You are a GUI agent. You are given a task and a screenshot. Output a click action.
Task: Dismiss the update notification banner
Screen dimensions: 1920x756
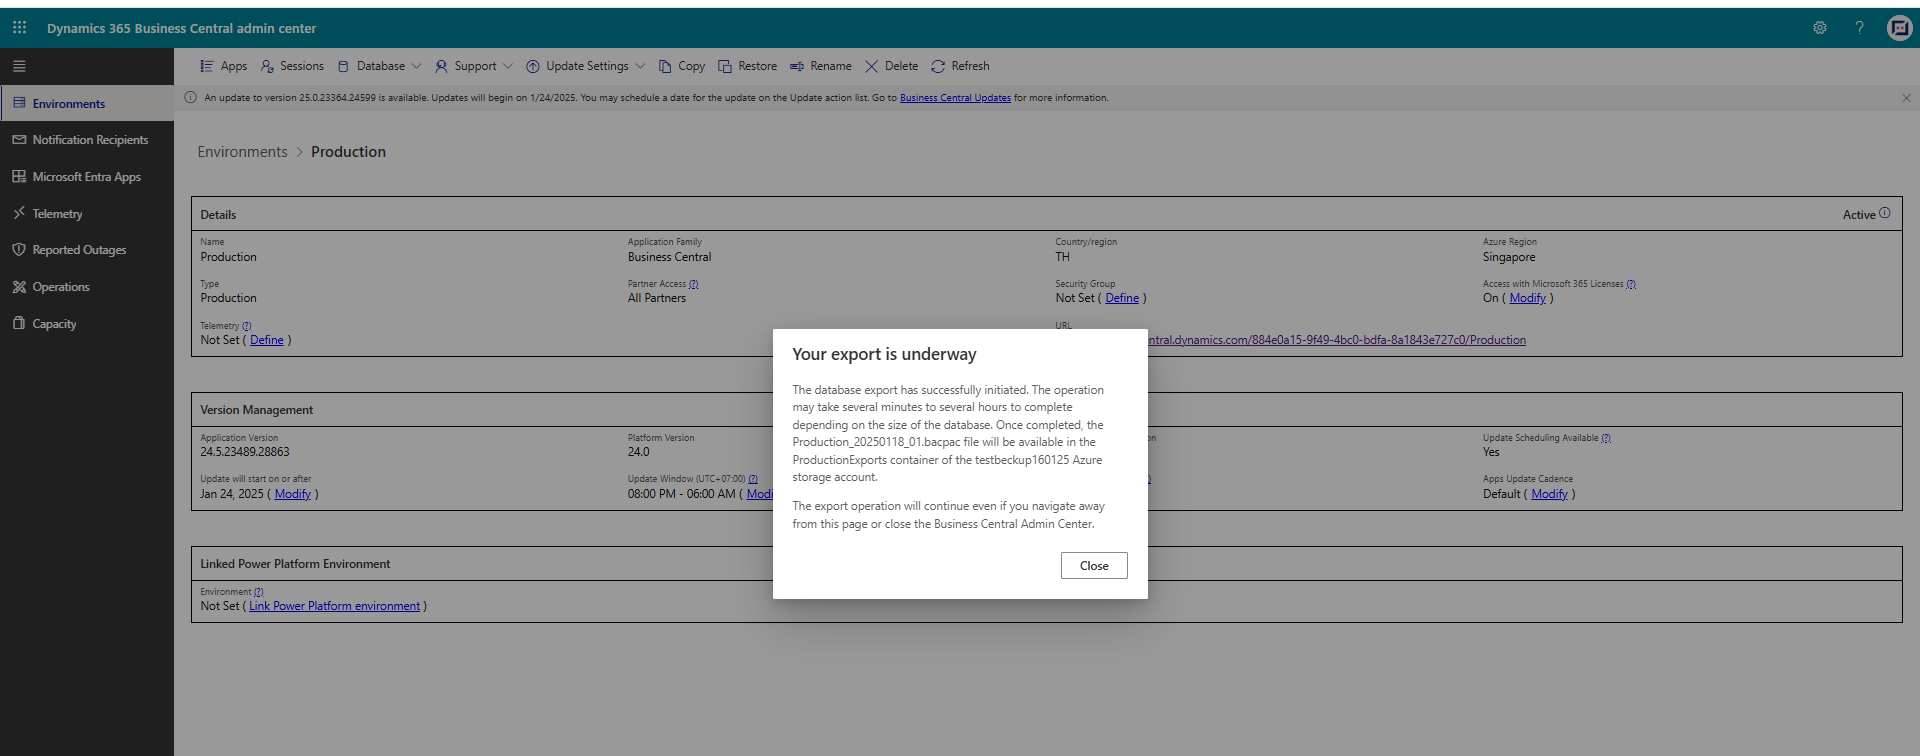(1906, 98)
